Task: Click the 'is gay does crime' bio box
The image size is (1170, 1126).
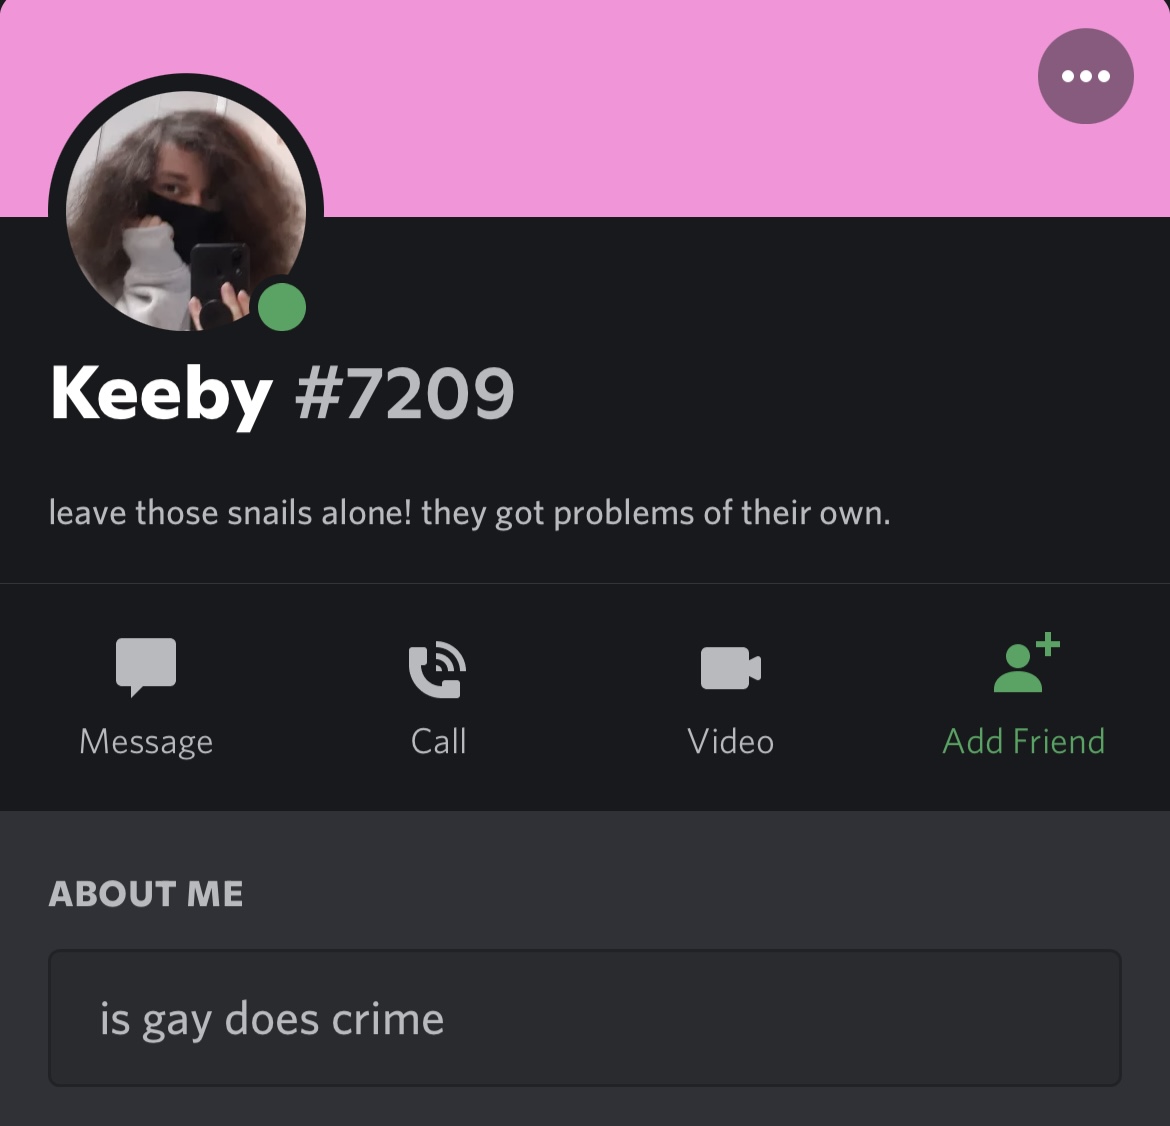Action: point(585,1018)
